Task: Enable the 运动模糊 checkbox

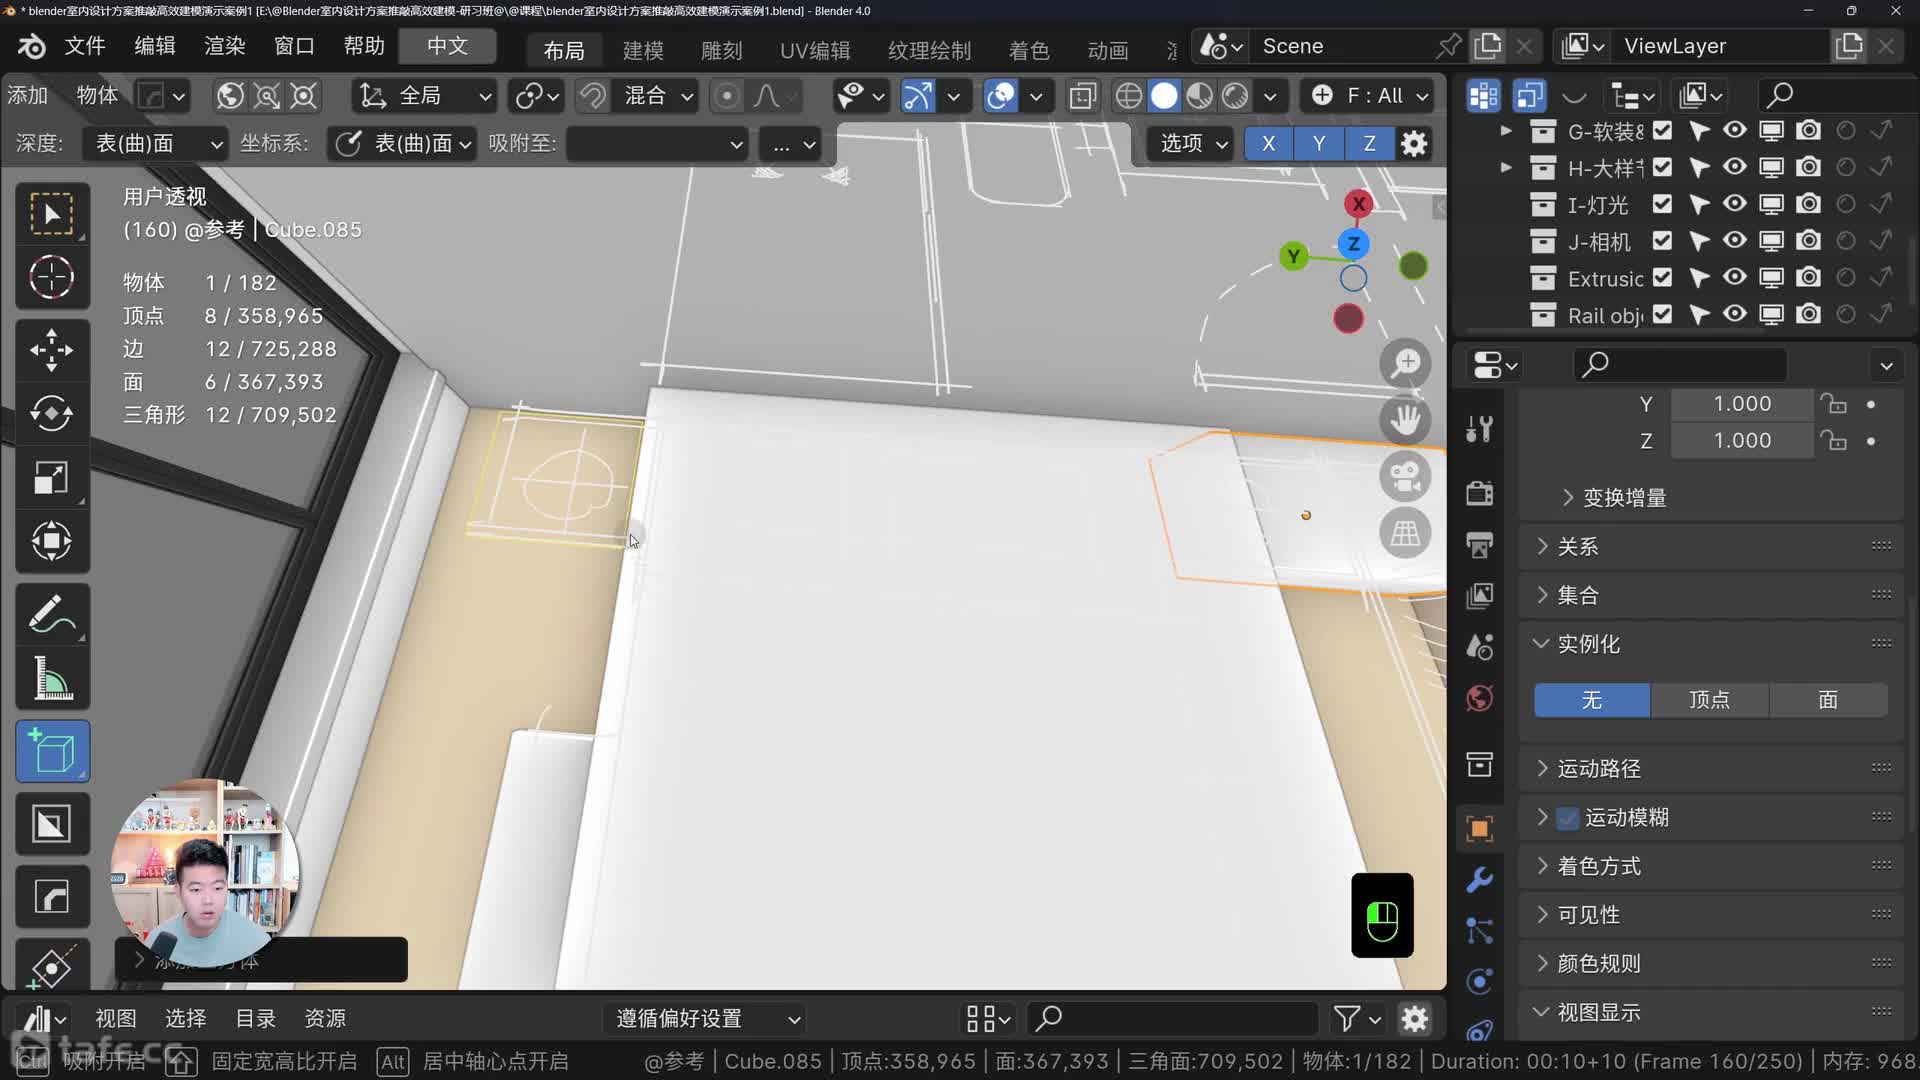Action: [x=1568, y=818]
